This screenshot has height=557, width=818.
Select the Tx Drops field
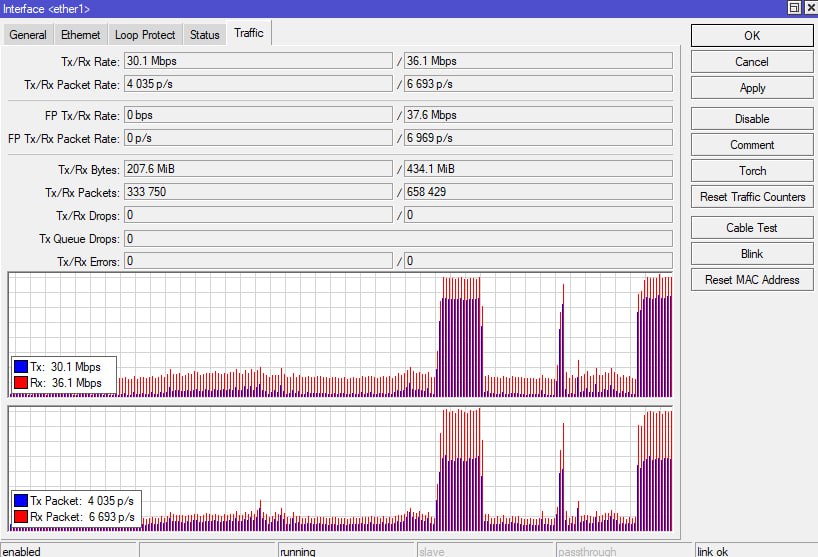(258, 215)
